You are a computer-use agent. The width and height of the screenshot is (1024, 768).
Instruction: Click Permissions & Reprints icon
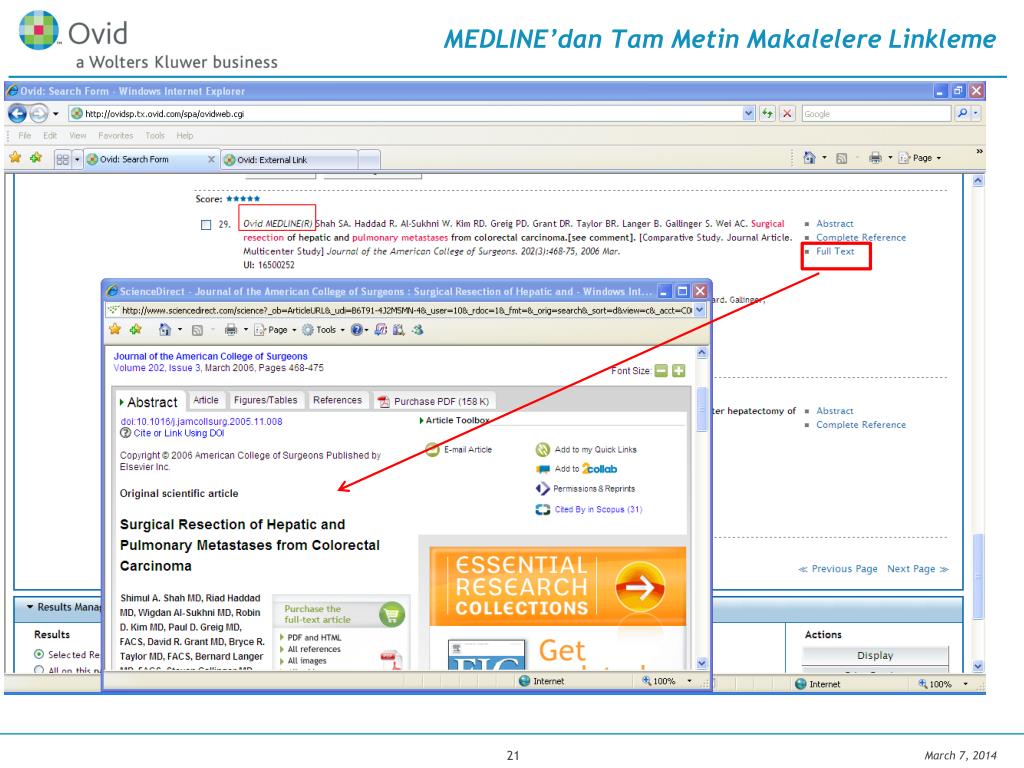[x=543, y=488]
